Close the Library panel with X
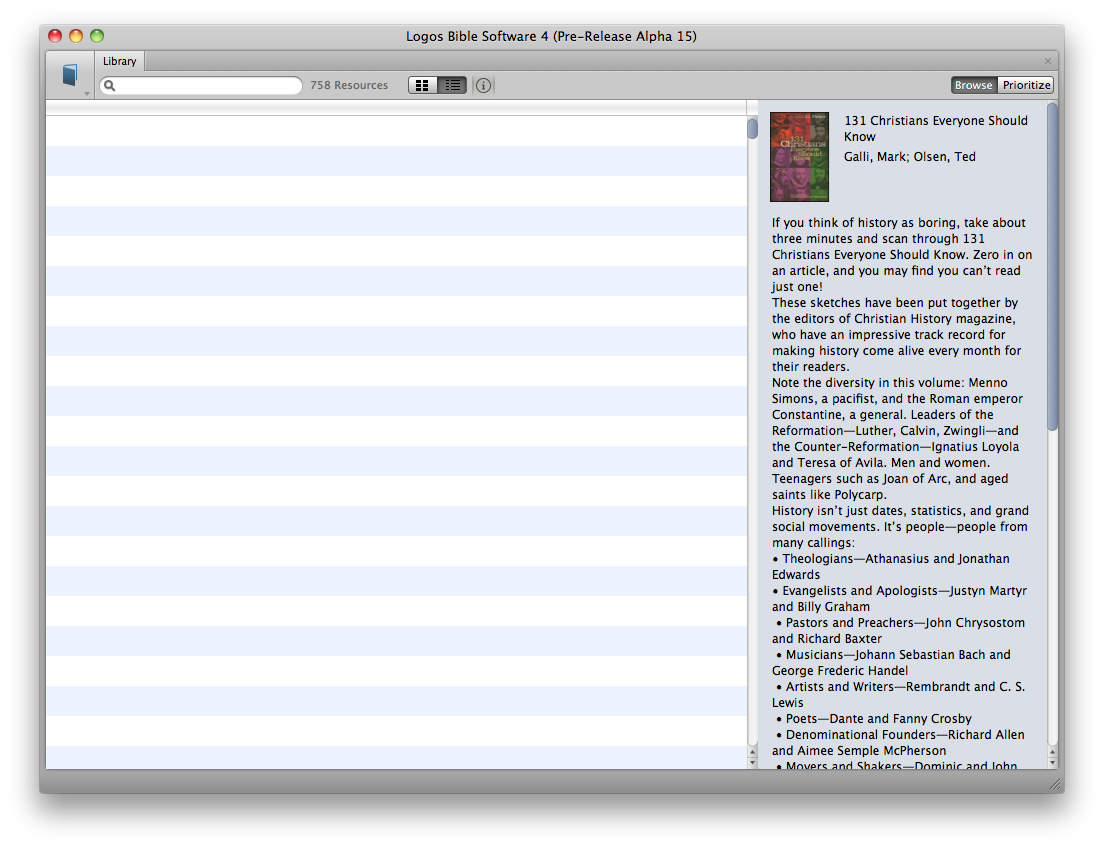Screen dimensions: 1104x848 (x=1048, y=61)
